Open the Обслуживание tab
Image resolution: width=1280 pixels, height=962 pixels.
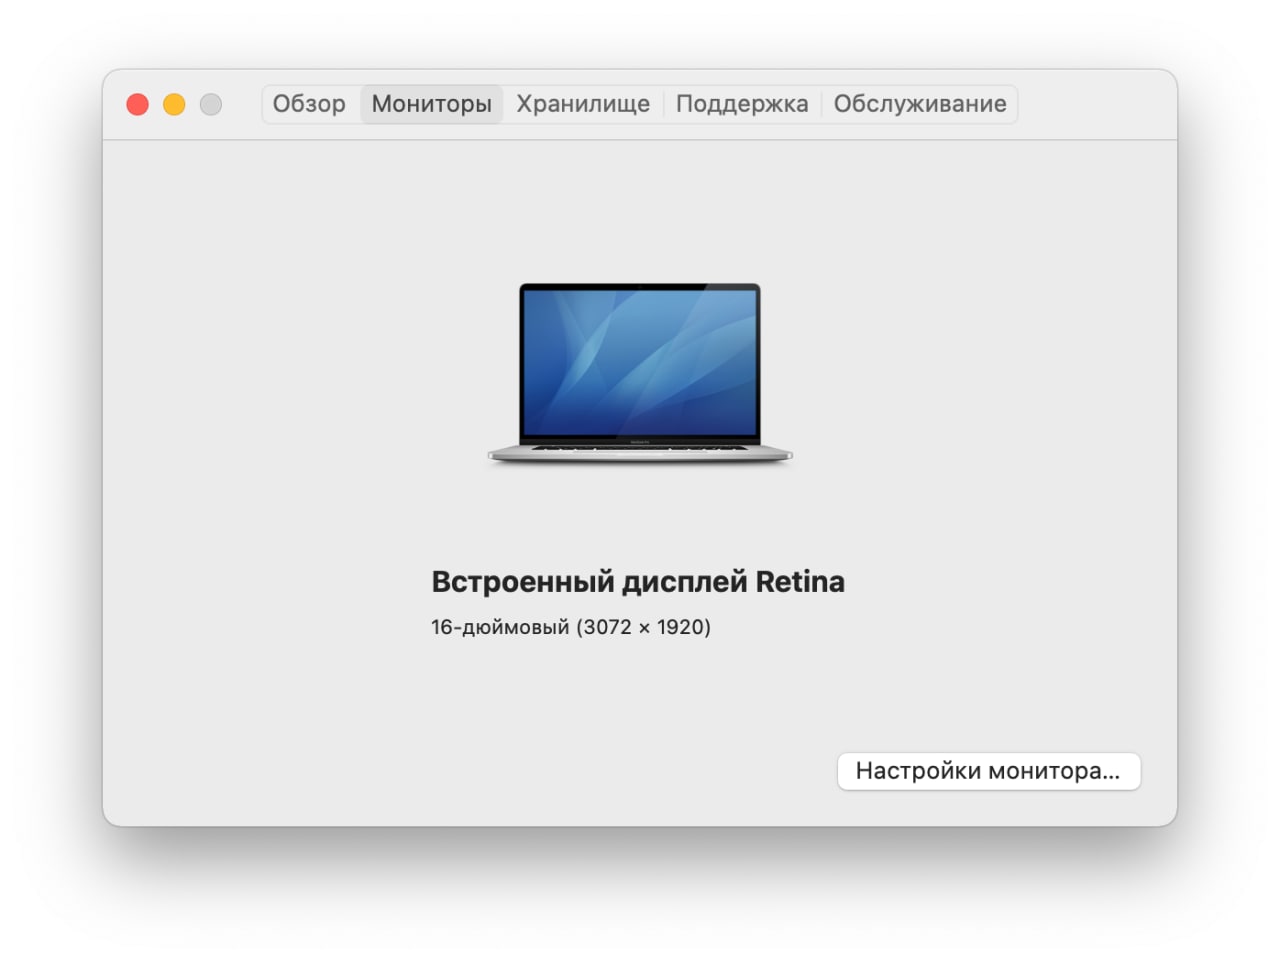pyautogui.click(x=920, y=104)
